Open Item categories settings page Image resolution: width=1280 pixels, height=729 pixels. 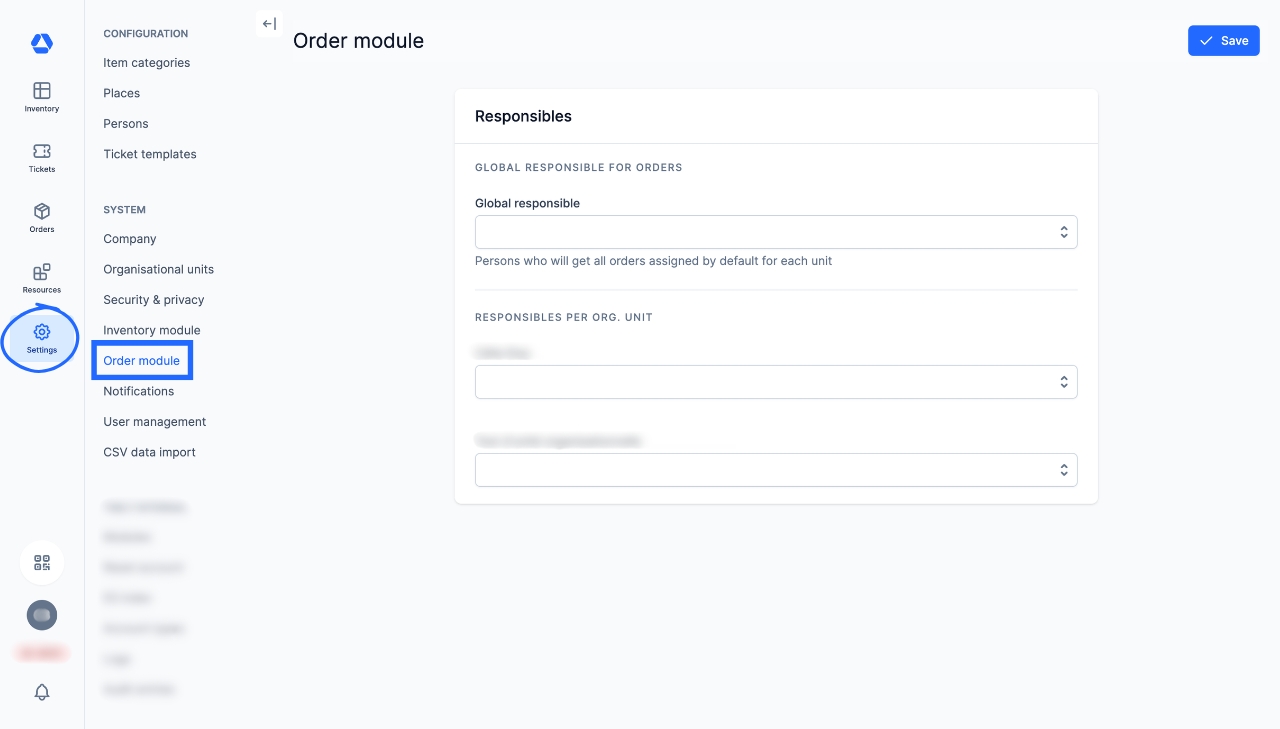tap(146, 63)
